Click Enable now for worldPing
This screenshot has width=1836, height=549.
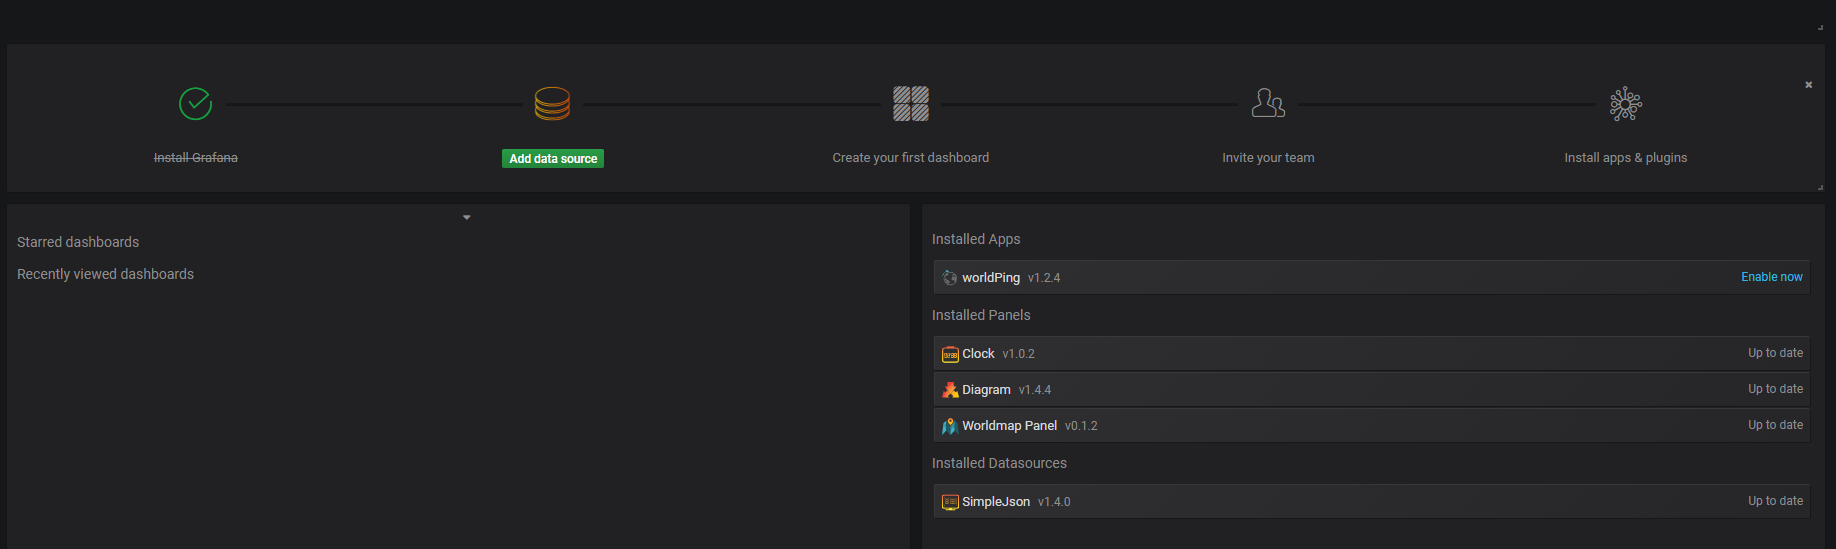click(x=1771, y=277)
